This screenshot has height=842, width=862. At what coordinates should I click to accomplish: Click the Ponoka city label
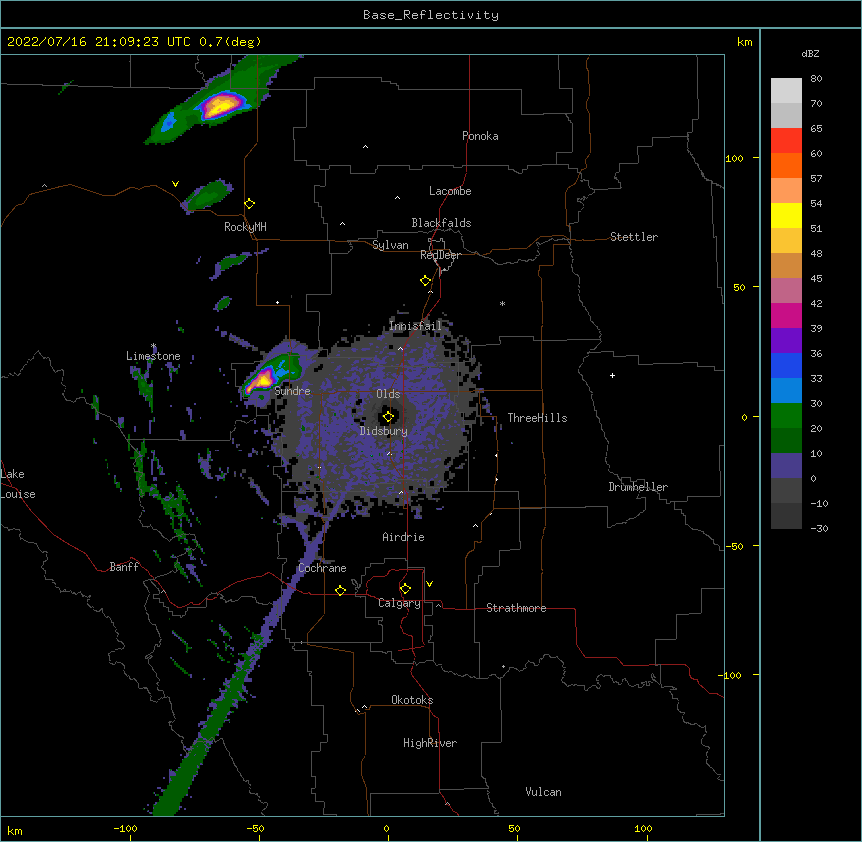click(480, 136)
